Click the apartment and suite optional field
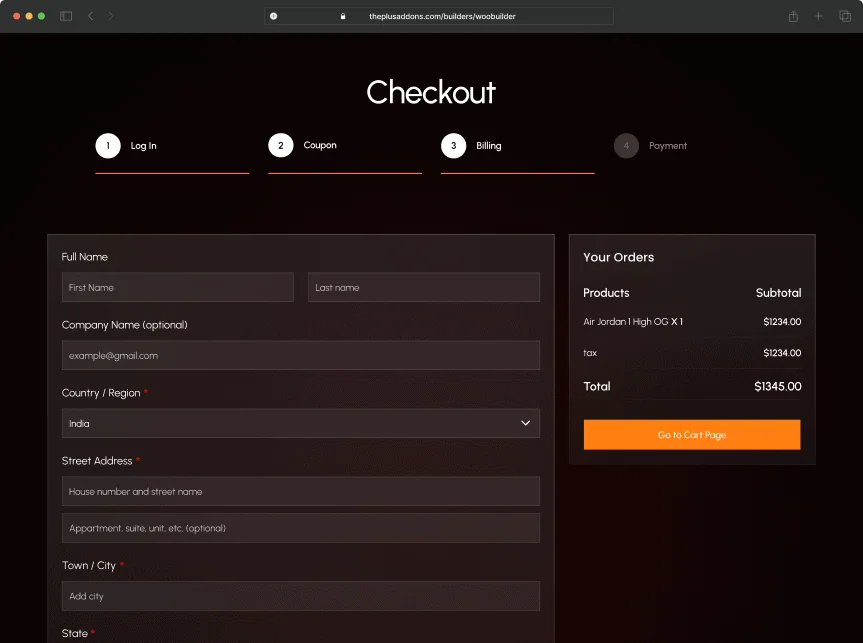Screen dimensions: 863x643 [300, 528]
